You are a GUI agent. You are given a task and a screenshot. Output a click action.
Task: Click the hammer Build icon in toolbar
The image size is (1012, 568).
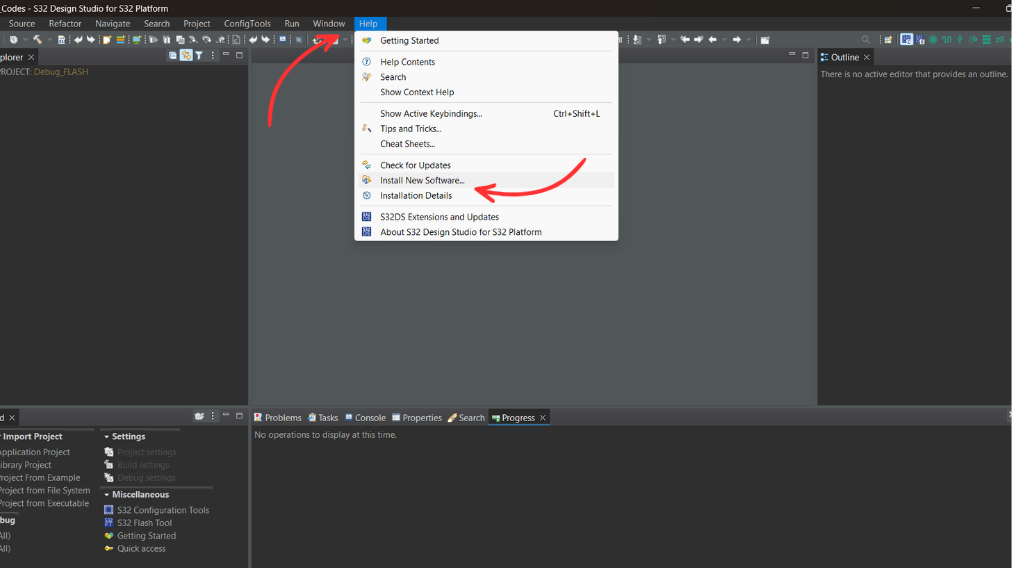click(37, 40)
